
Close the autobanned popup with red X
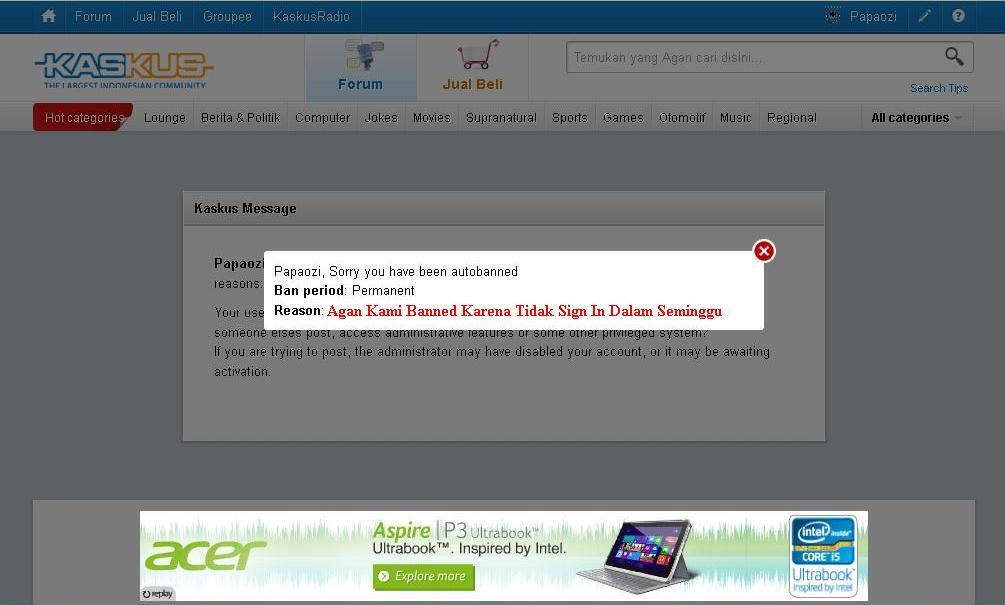point(764,251)
